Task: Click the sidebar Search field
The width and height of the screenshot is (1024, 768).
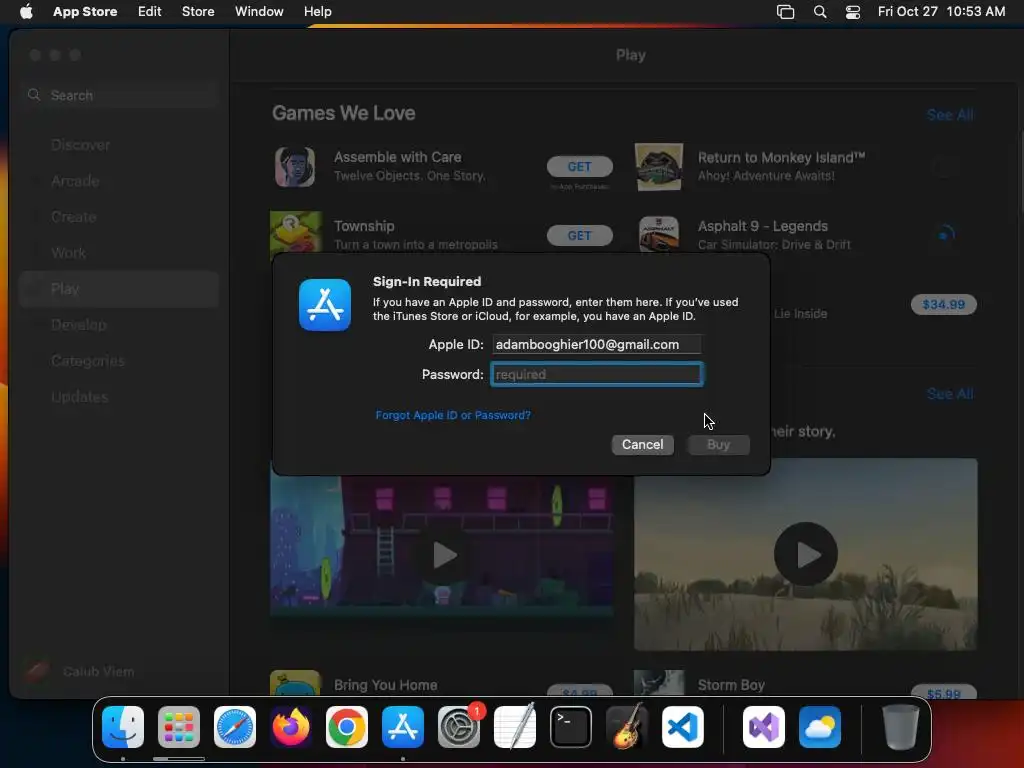Action: pyautogui.click(x=118, y=95)
